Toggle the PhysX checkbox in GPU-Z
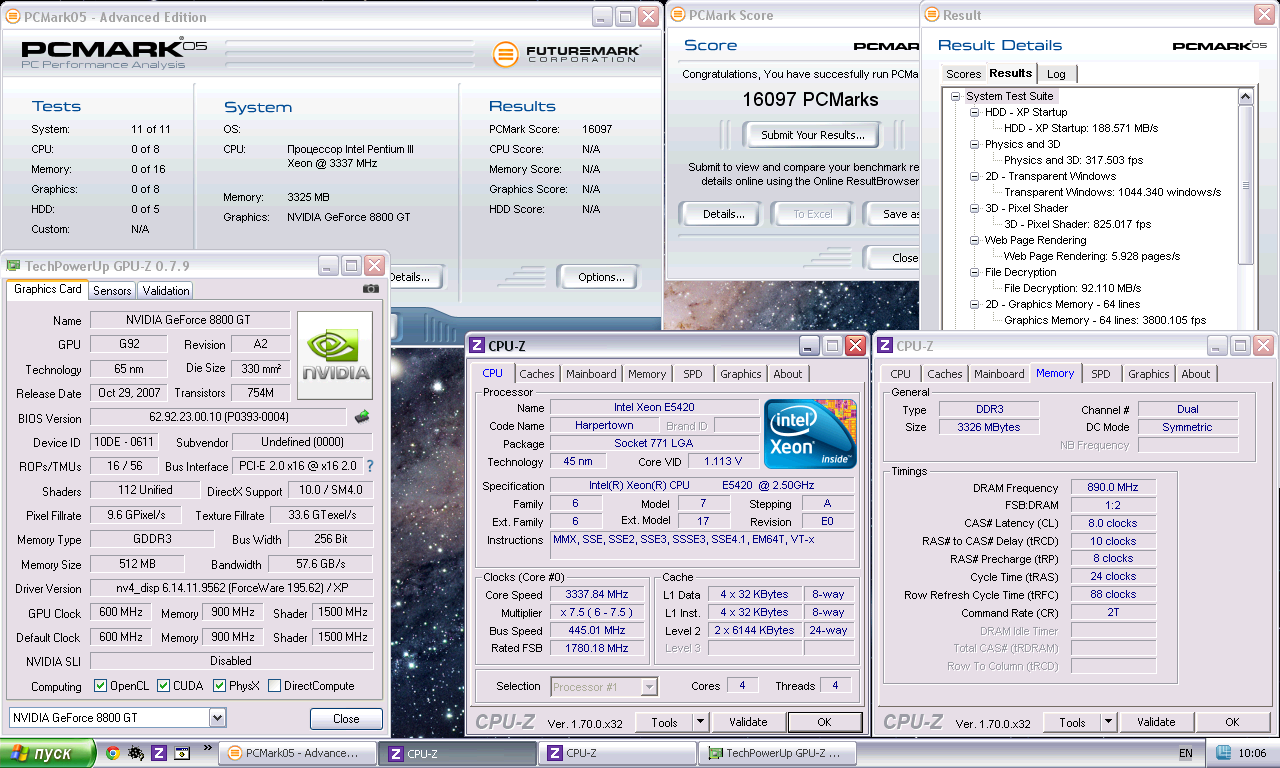1280x768 pixels. click(220, 686)
